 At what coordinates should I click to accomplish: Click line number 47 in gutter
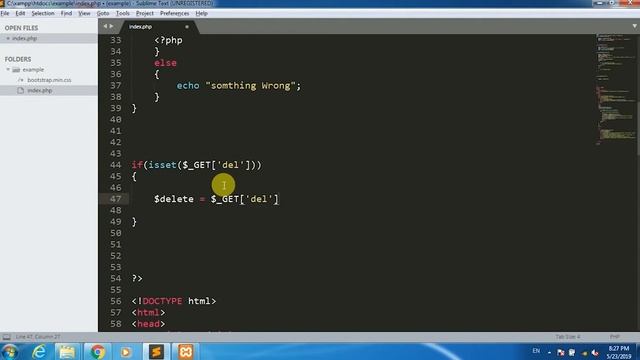(x=116, y=199)
